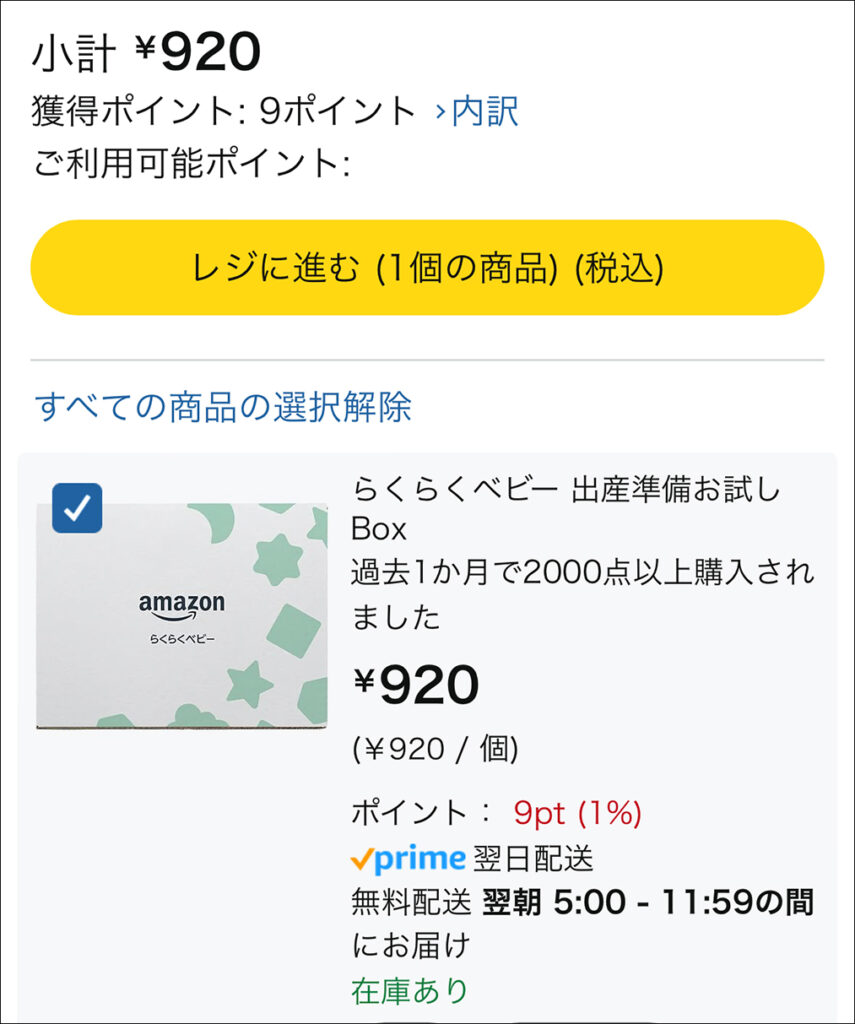Screen dimensions: 855x1024
Task: Open the 内訳 points breakdown link
Action: (x=485, y=111)
